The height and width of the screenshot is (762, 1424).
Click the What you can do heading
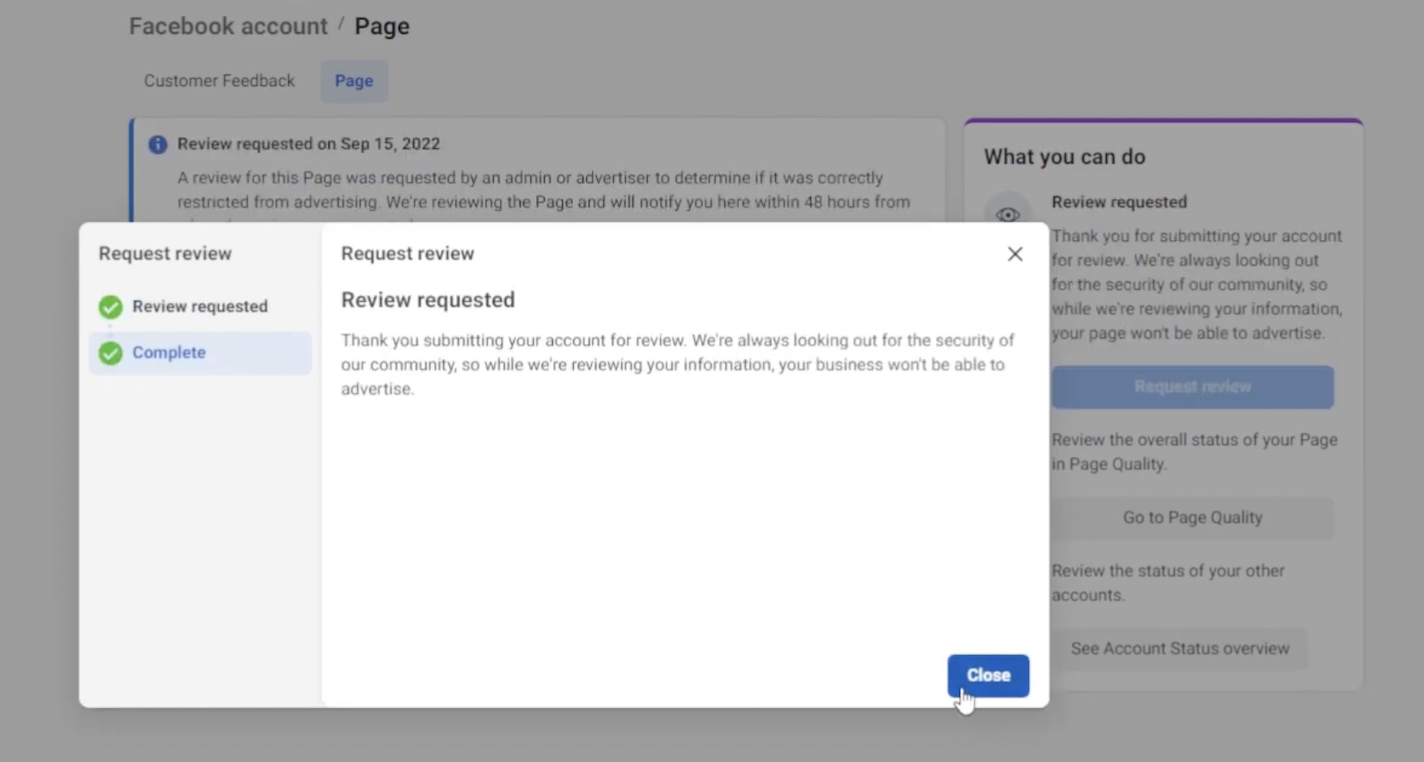(1065, 157)
